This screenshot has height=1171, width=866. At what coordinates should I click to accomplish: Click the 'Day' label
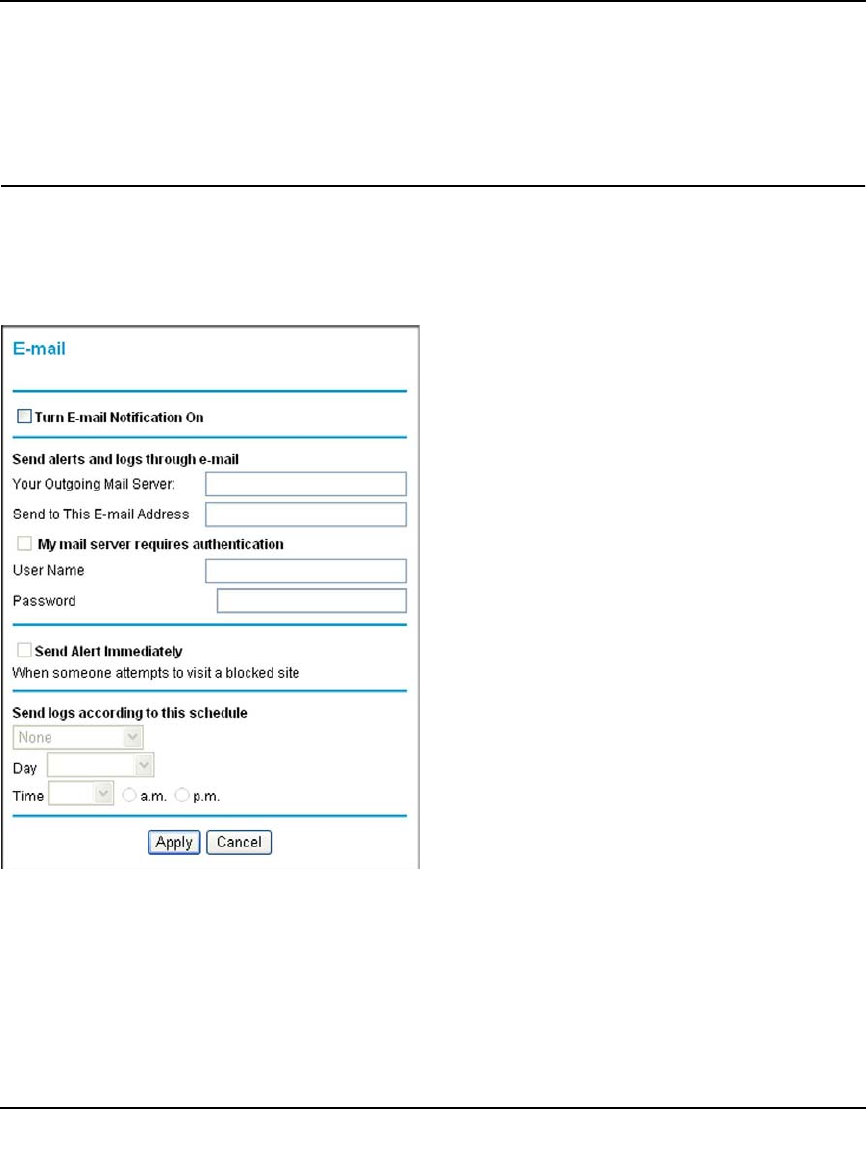[x=25, y=768]
